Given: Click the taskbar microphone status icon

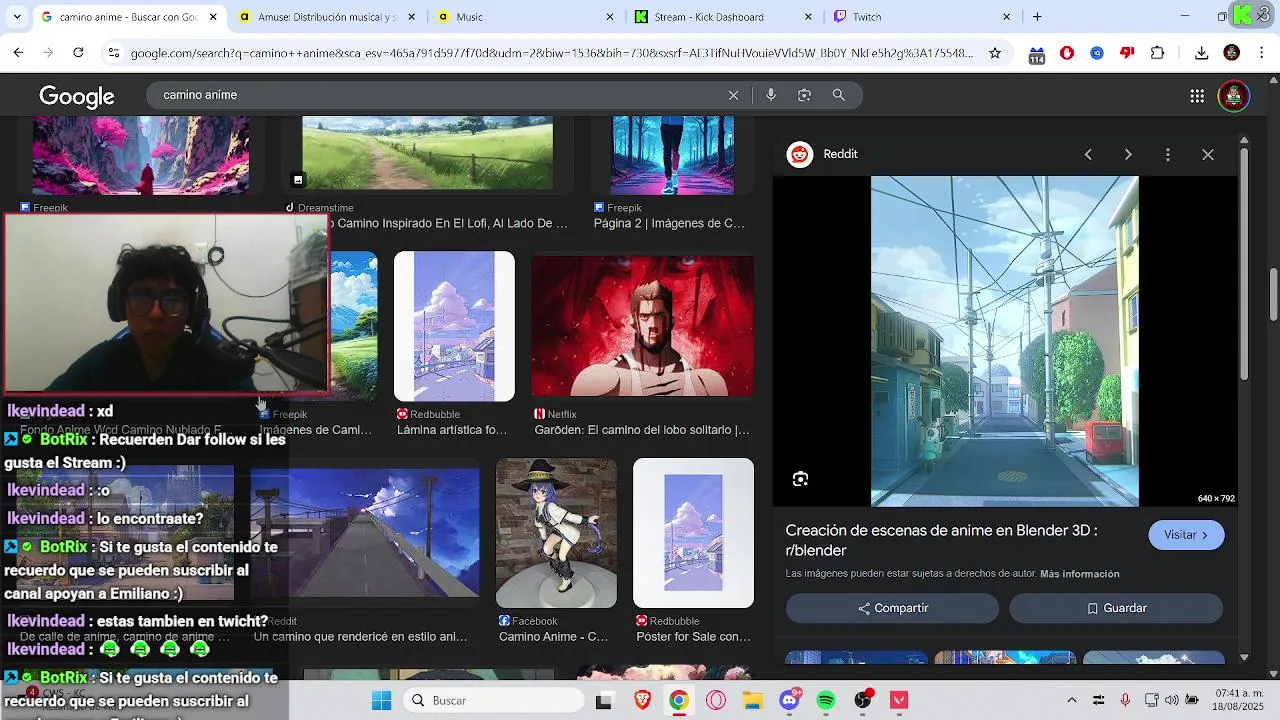Looking at the screenshot, I should tap(1125, 700).
